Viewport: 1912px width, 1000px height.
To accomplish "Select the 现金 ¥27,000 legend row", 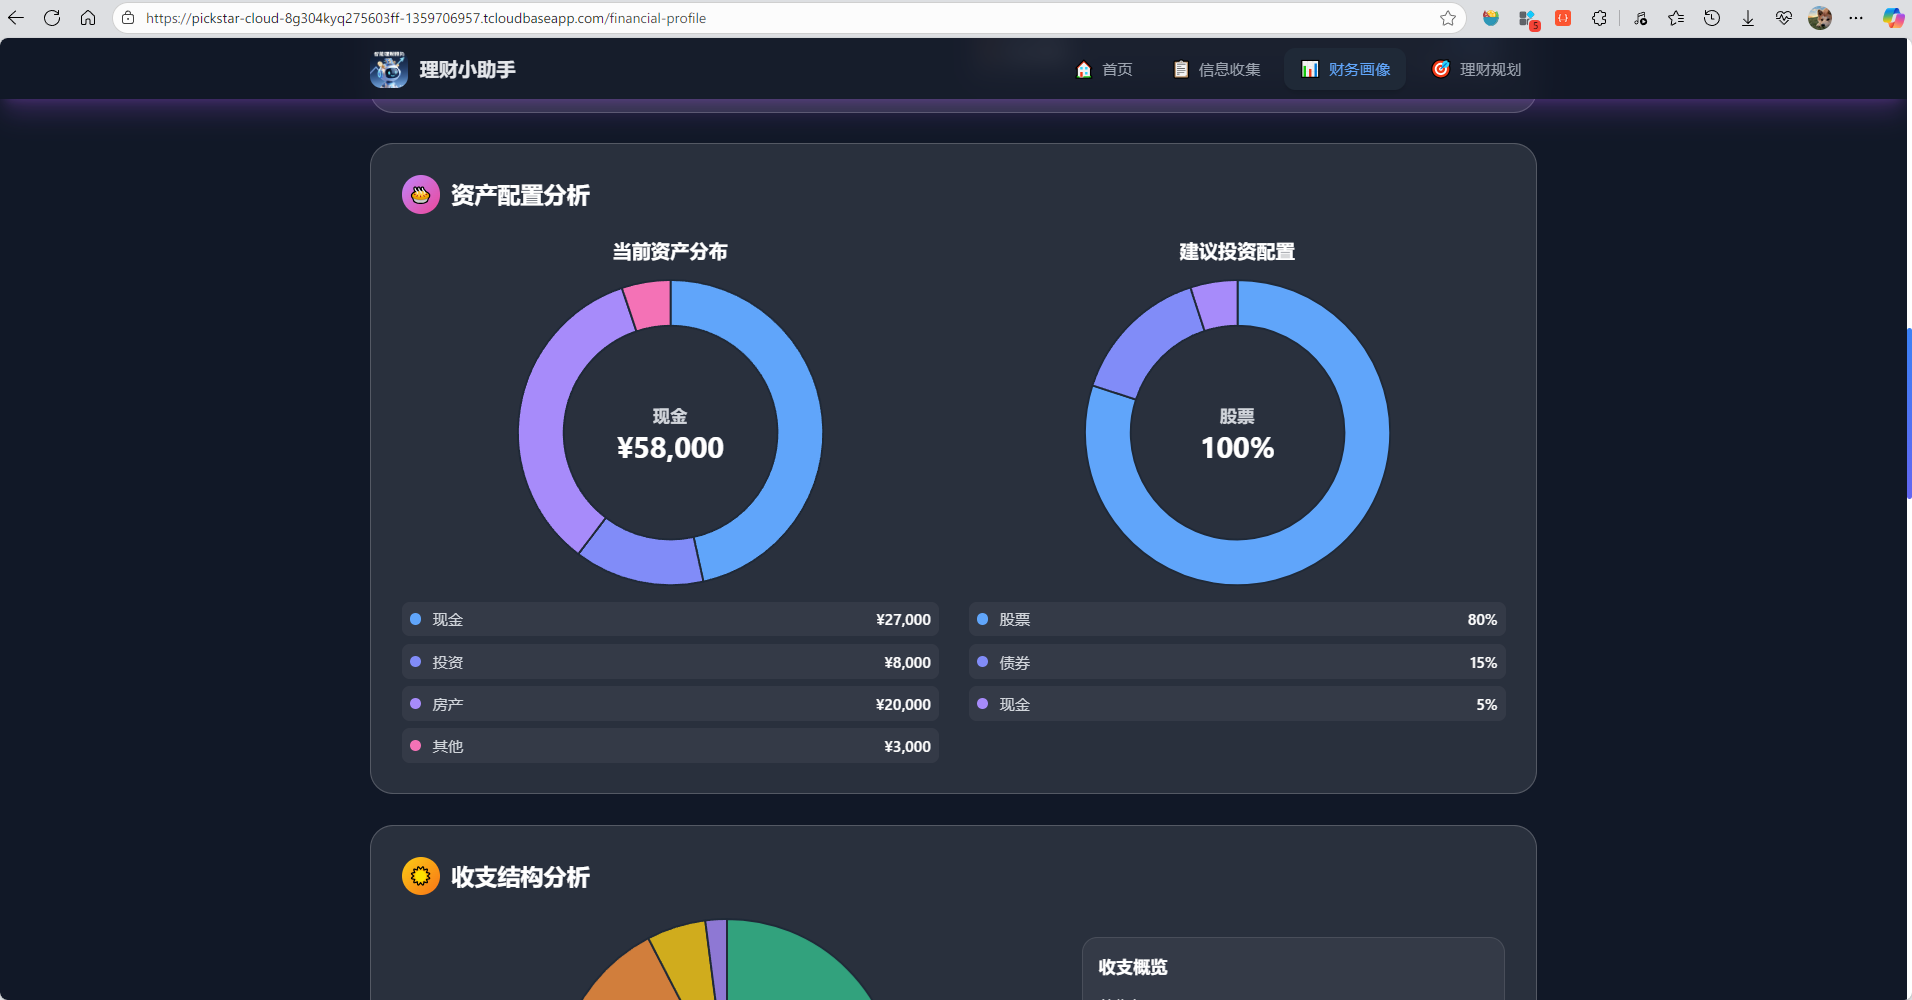I will coord(670,620).
